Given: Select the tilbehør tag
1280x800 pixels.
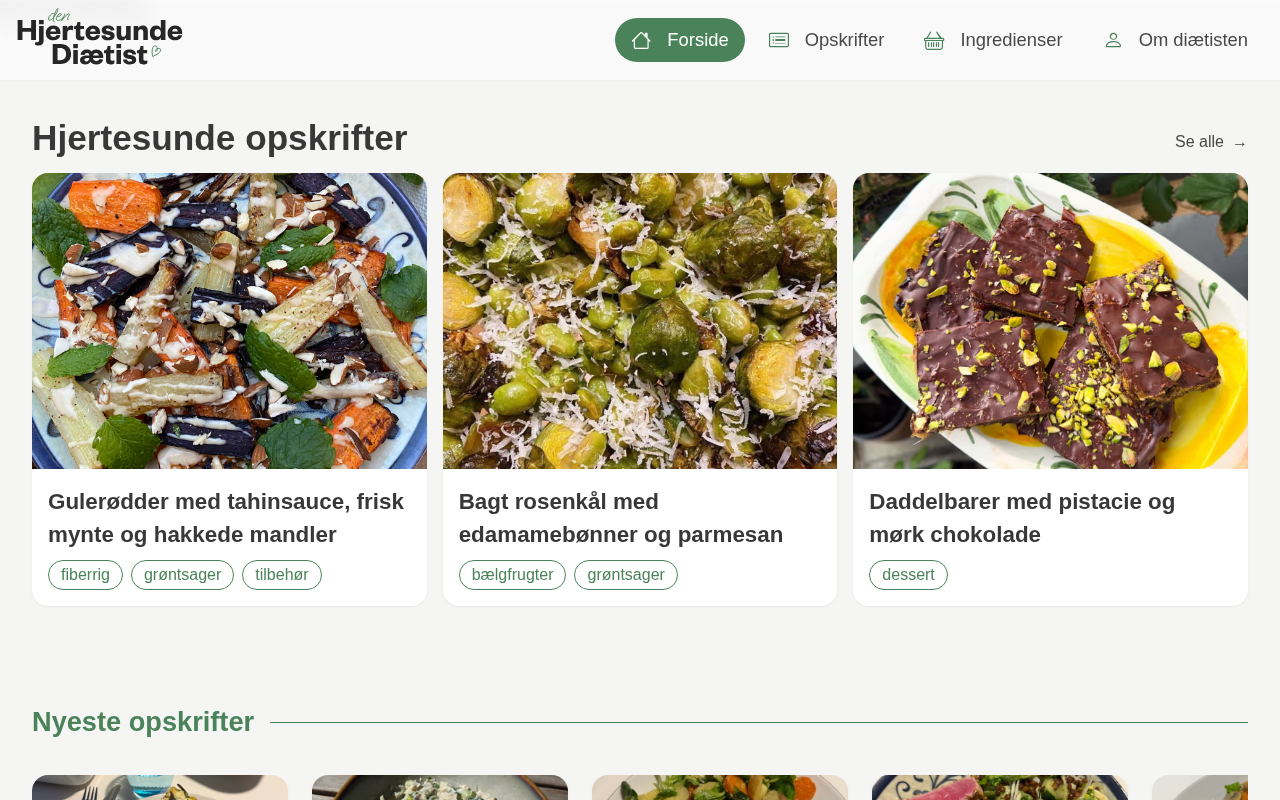Looking at the screenshot, I should coord(282,575).
